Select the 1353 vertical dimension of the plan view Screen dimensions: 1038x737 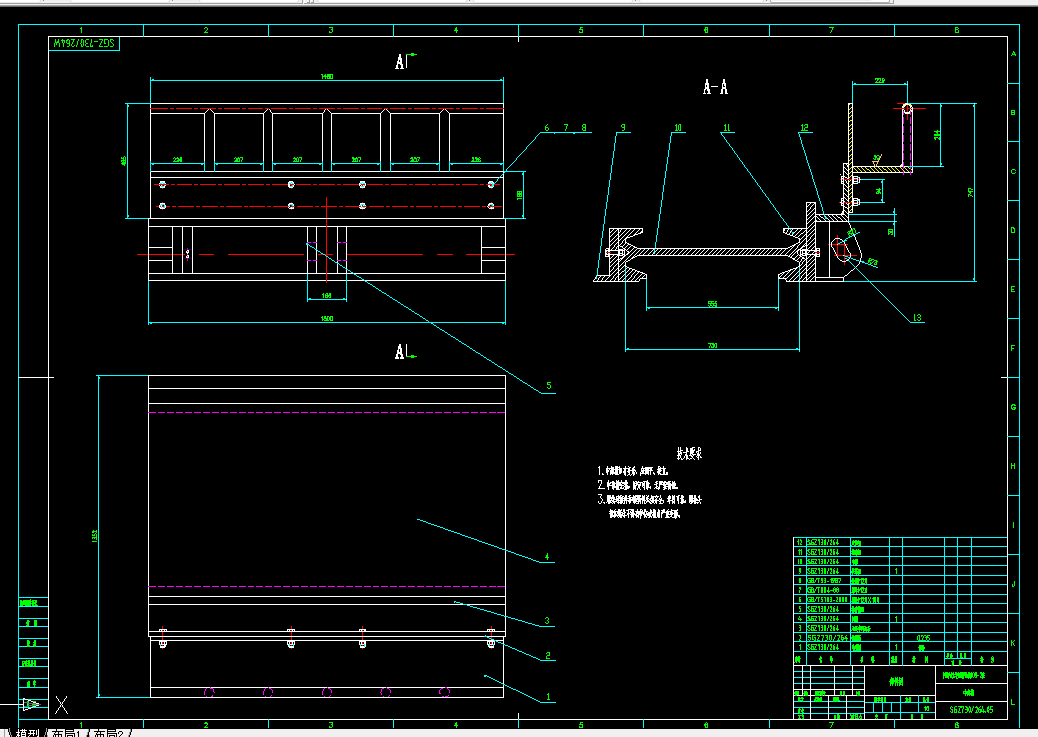point(95,536)
